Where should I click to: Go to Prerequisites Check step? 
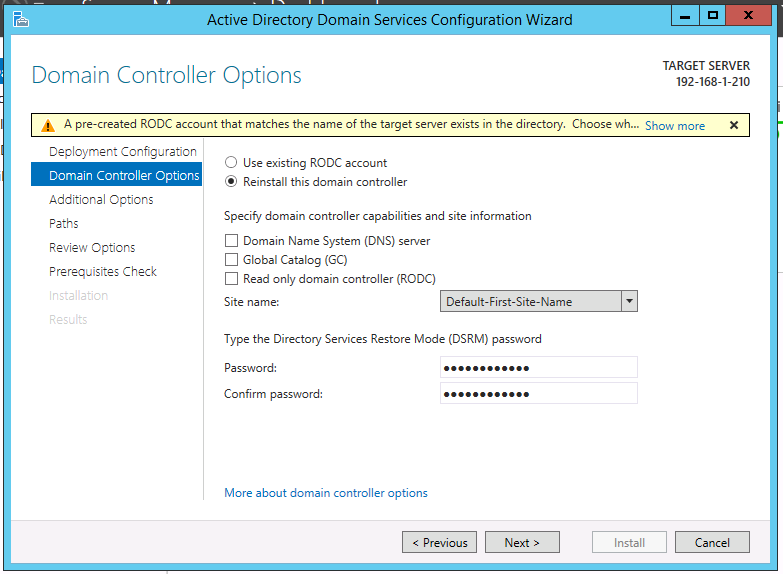[102, 271]
